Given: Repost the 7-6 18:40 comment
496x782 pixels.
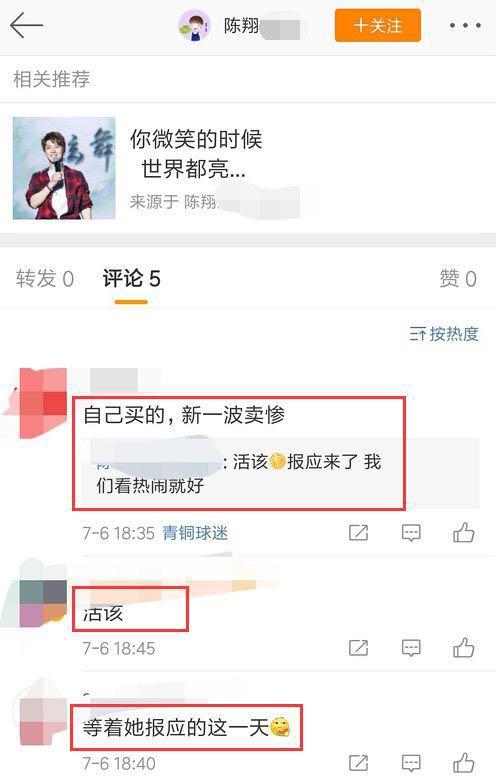Looking at the screenshot, I should [358, 763].
